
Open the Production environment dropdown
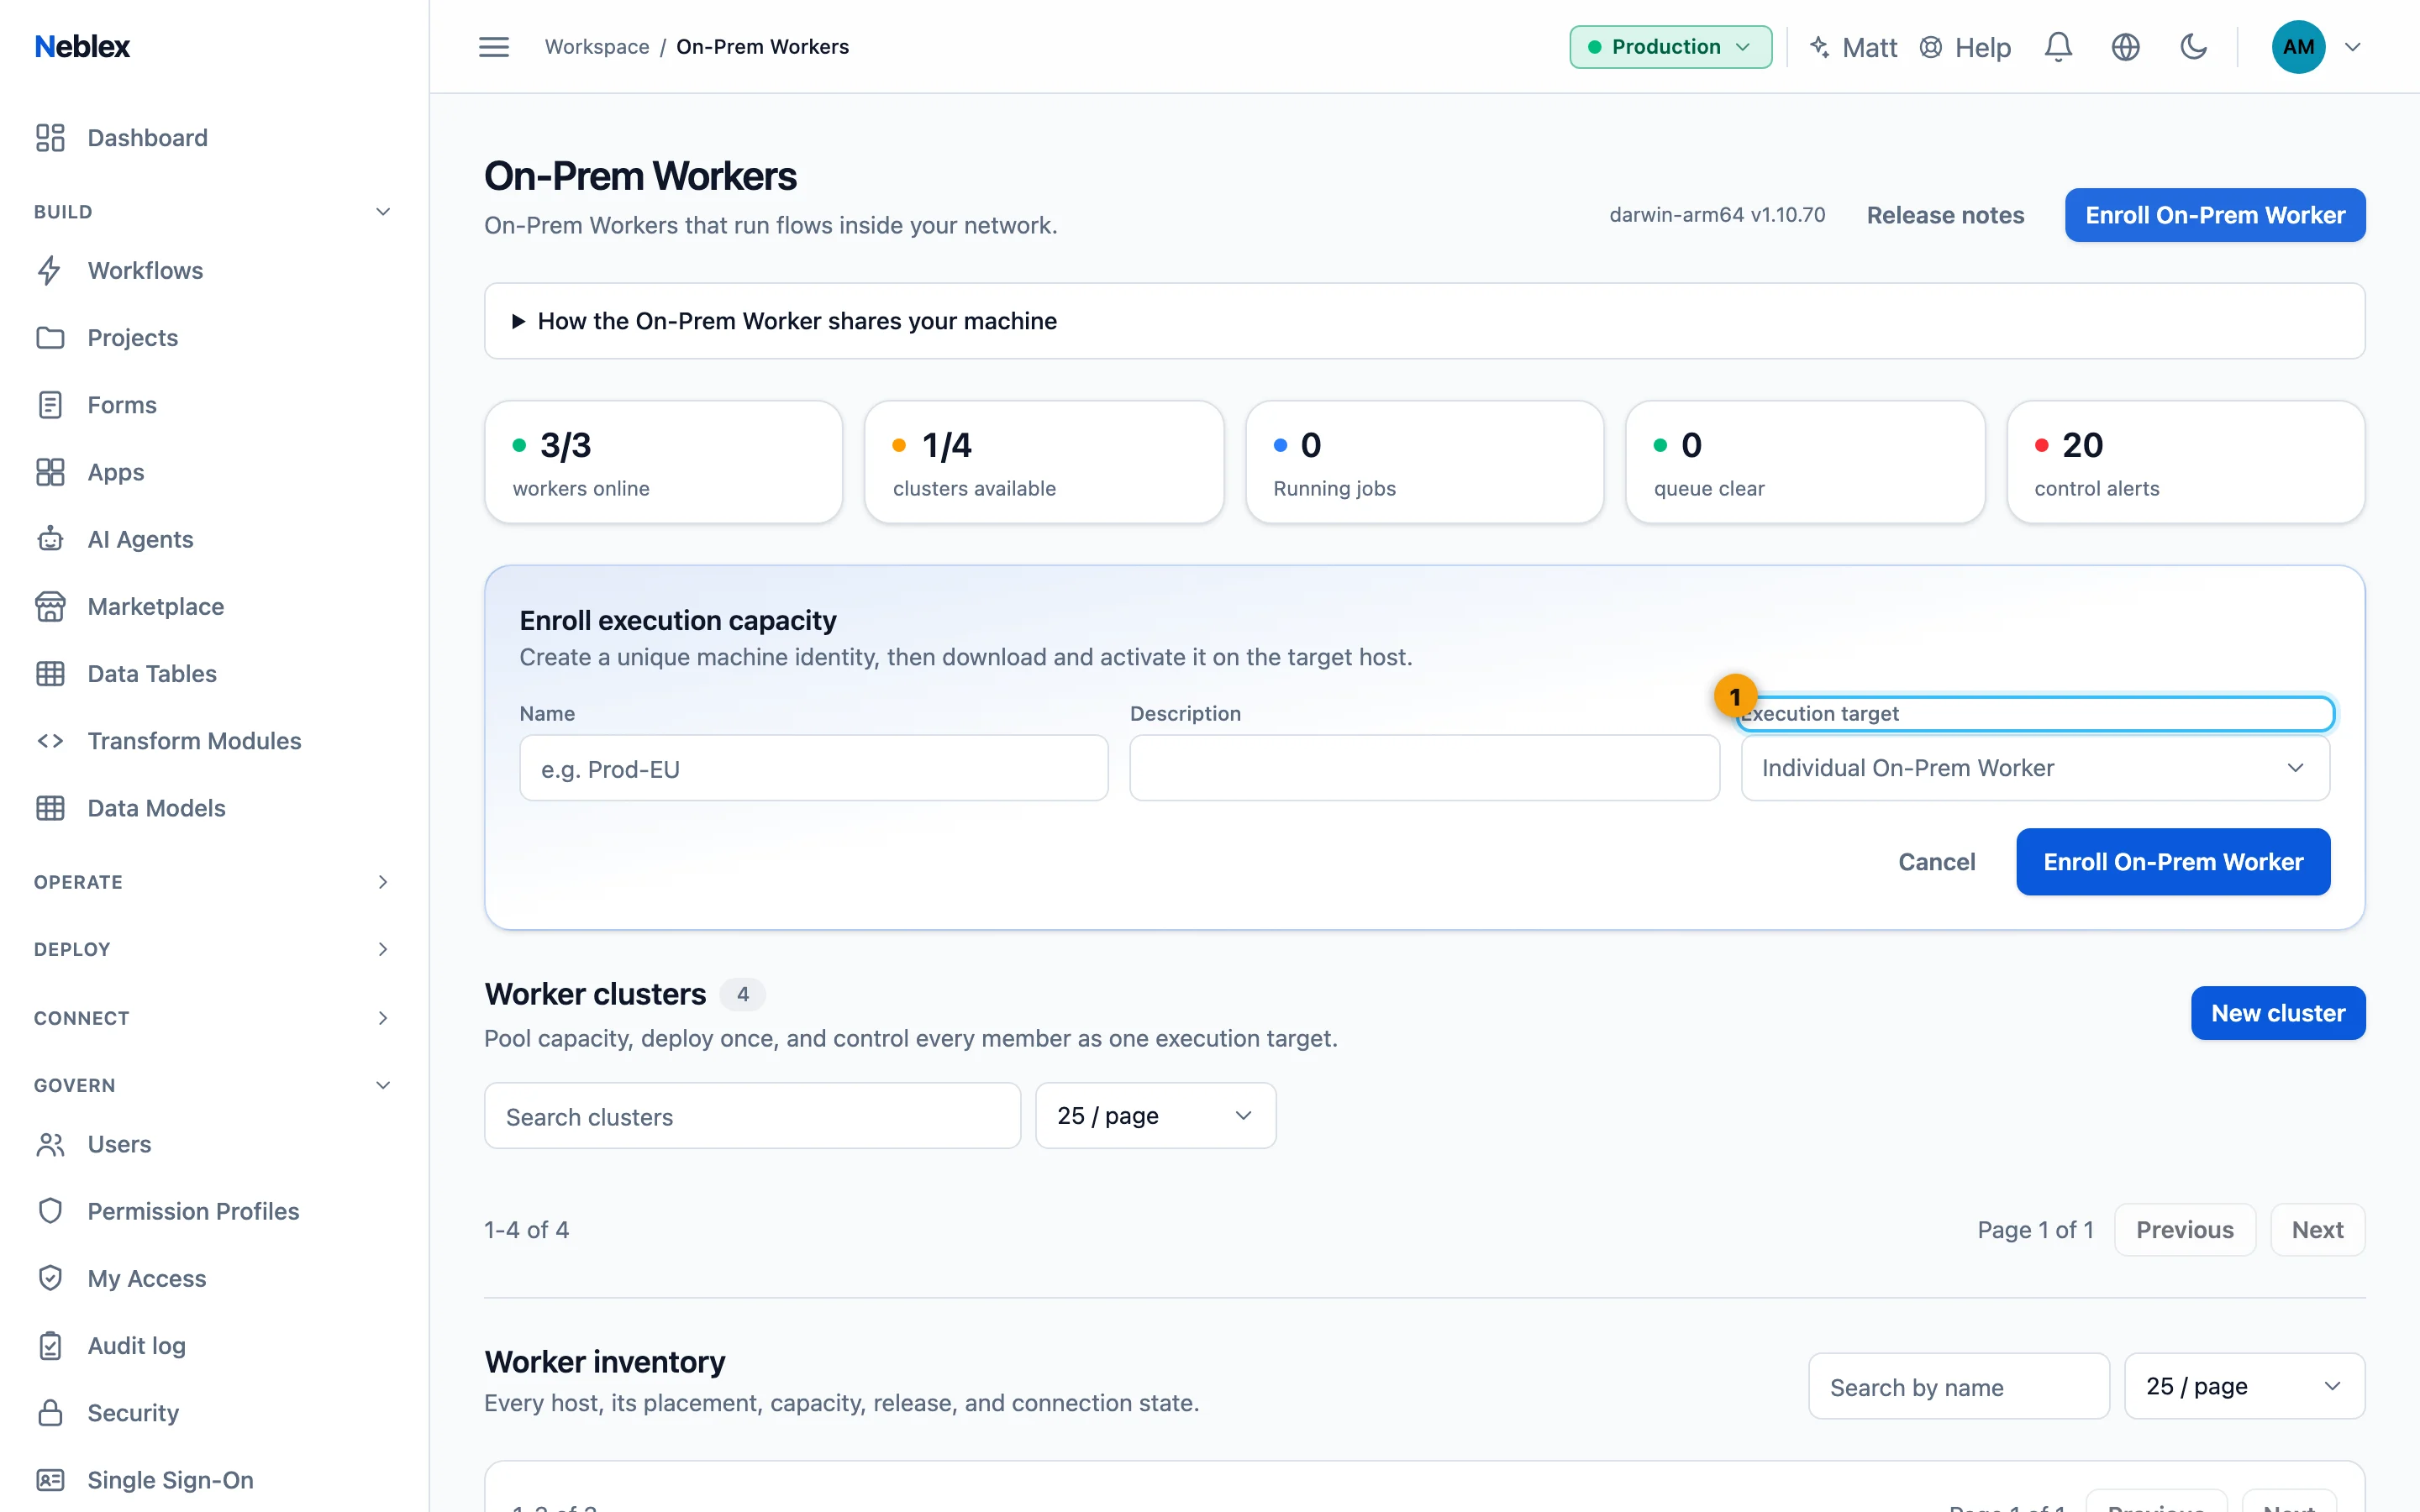(1670, 47)
